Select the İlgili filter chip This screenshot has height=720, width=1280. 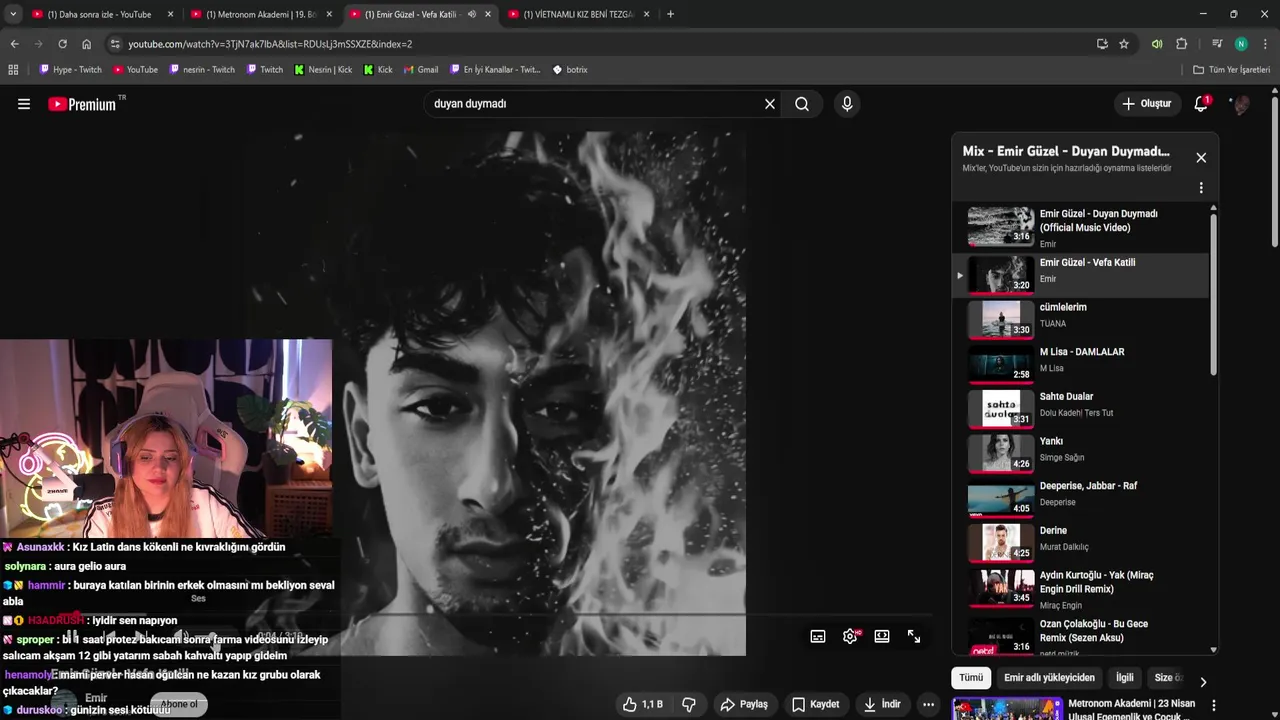(1125, 678)
